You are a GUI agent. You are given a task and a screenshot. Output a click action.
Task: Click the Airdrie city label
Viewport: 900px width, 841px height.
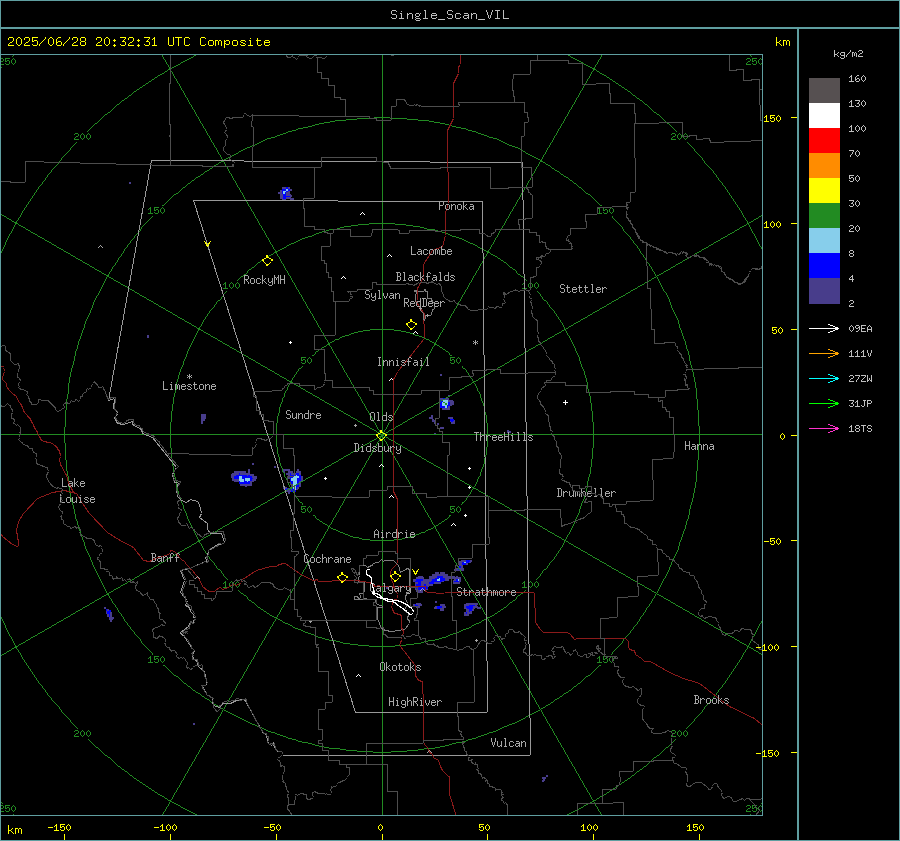click(394, 534)
